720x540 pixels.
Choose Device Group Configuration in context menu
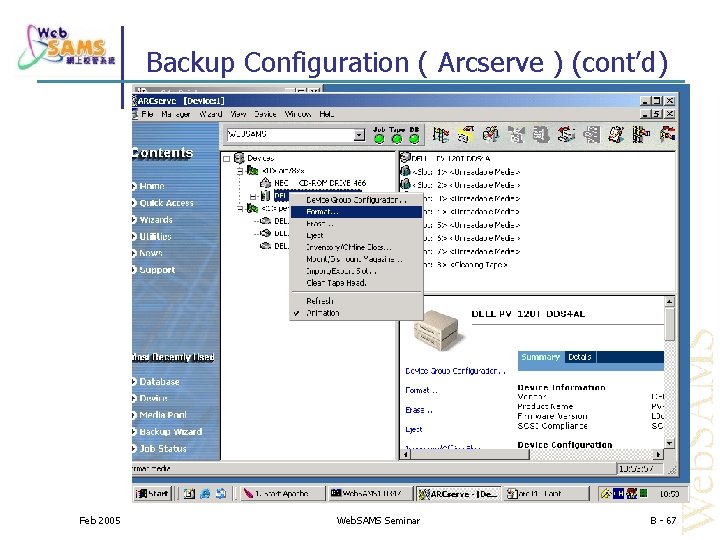click(356, 200)
